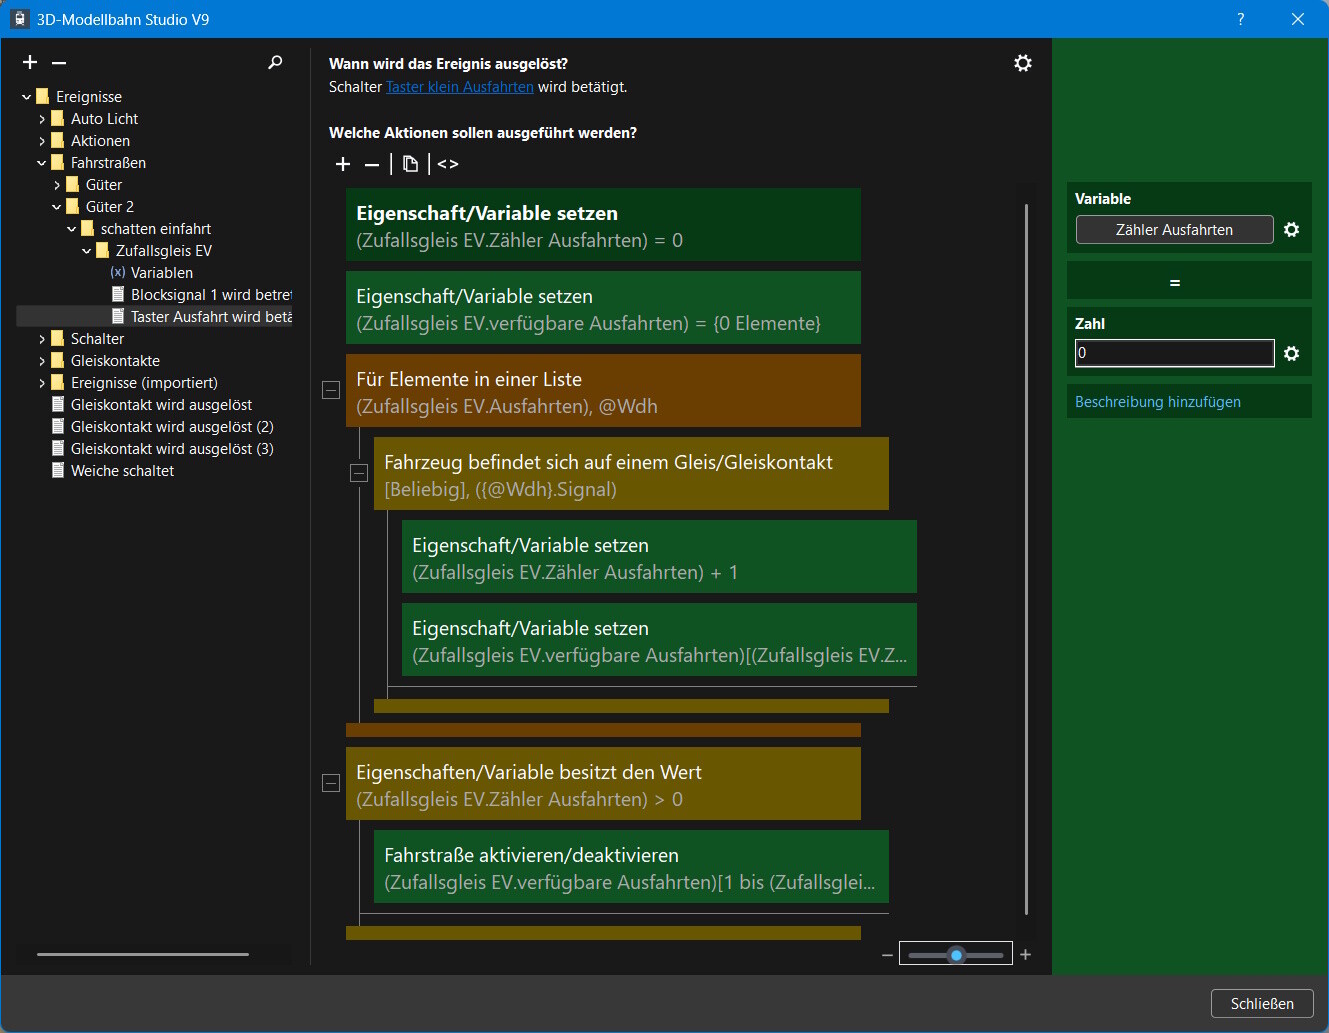Click the Schließen button
1329x1033 pixels.
coord(1261,1003)
